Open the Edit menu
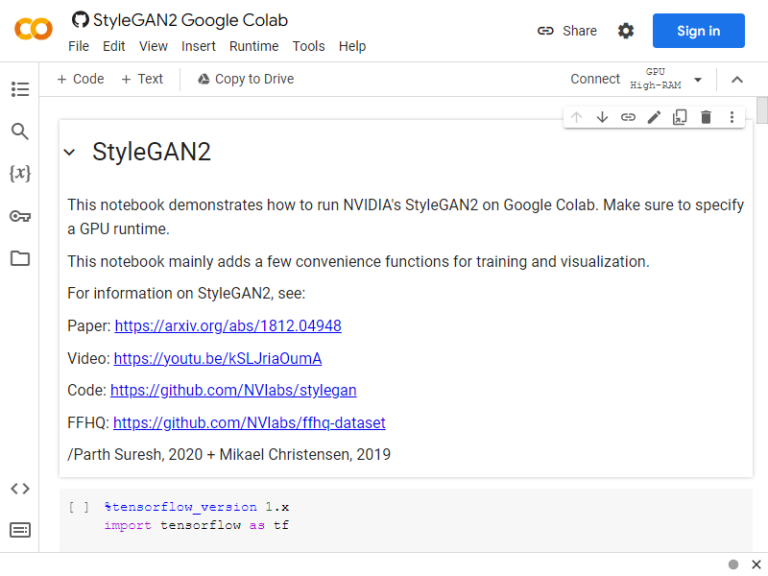This screenshot has width=768, height=576. point(114,46)
